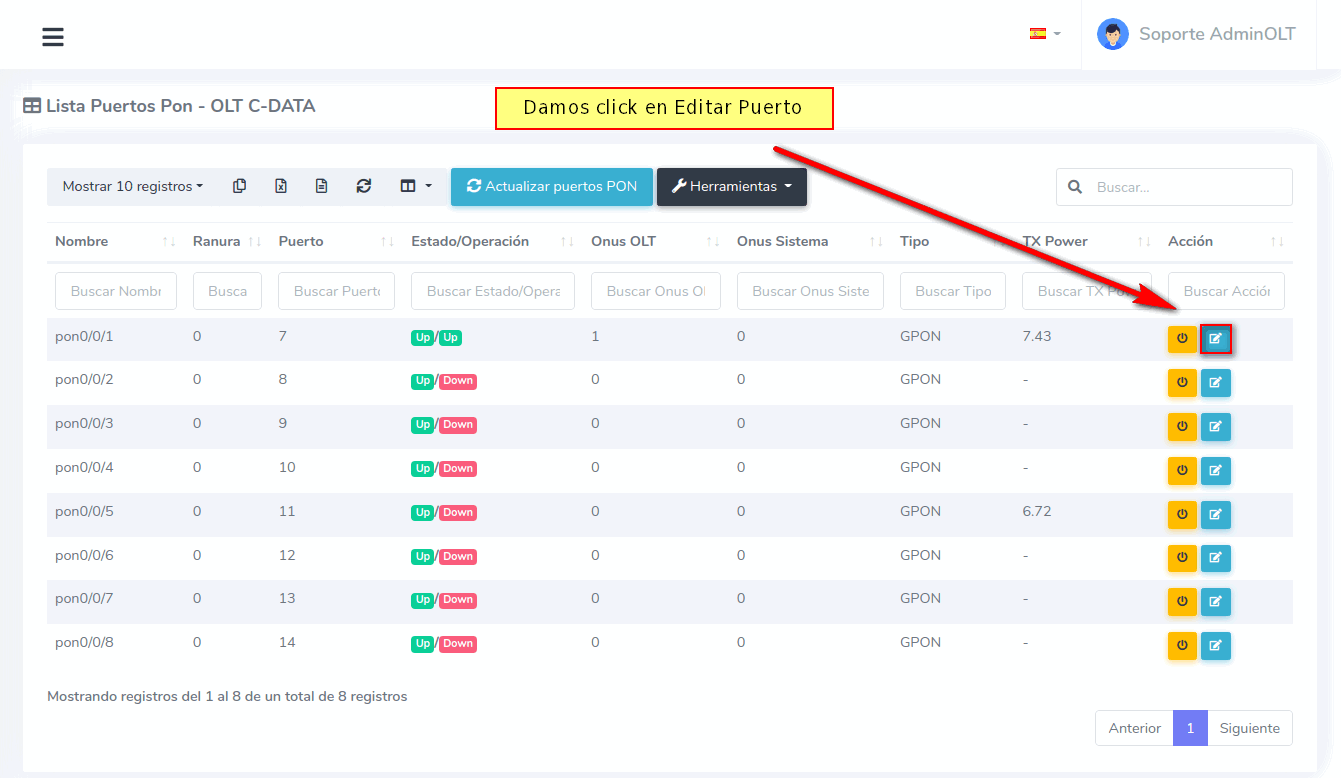Open the hamburger sidebar menu

pos(53,37)
